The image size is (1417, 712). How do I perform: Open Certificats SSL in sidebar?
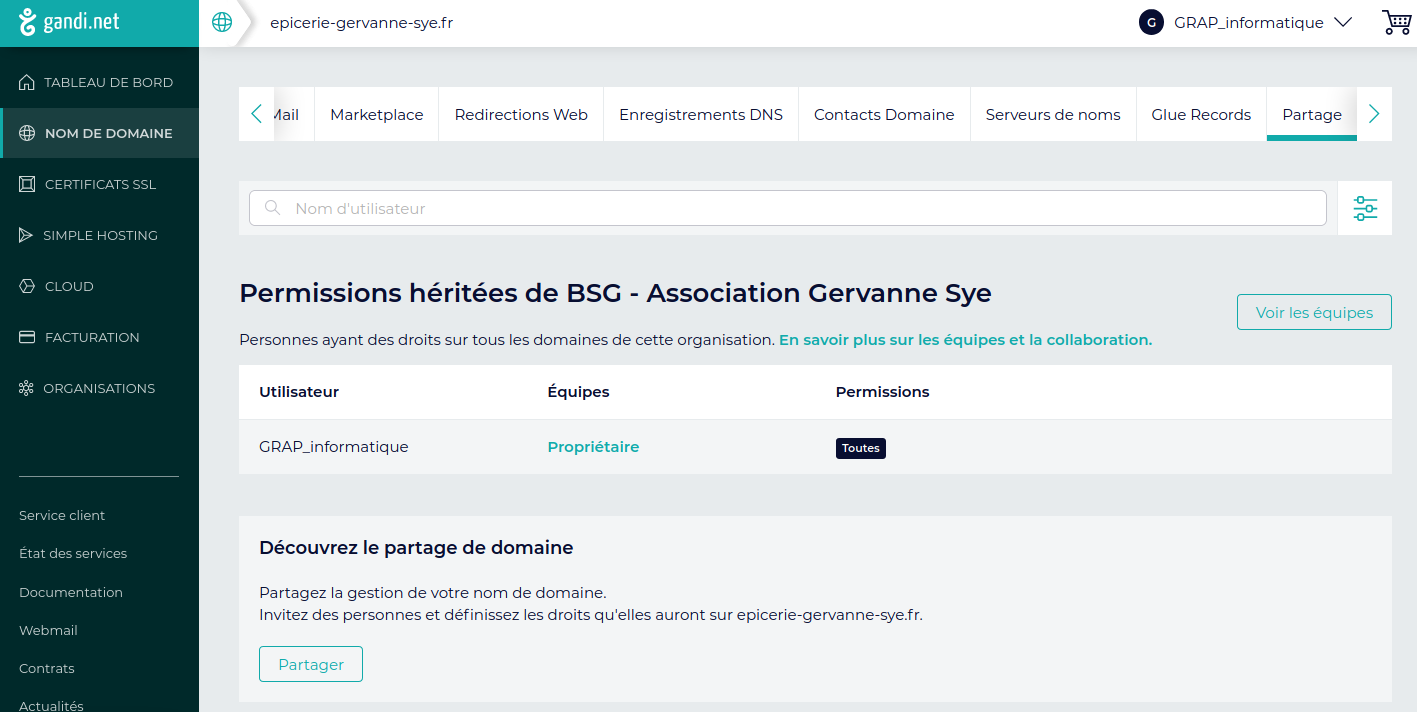[100, 184]
